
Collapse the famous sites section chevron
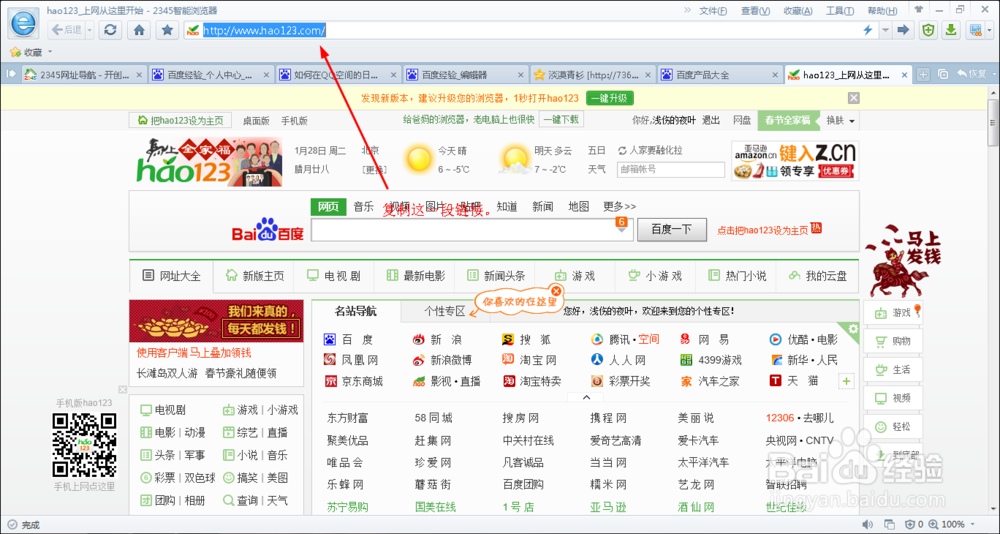[586, 397]
